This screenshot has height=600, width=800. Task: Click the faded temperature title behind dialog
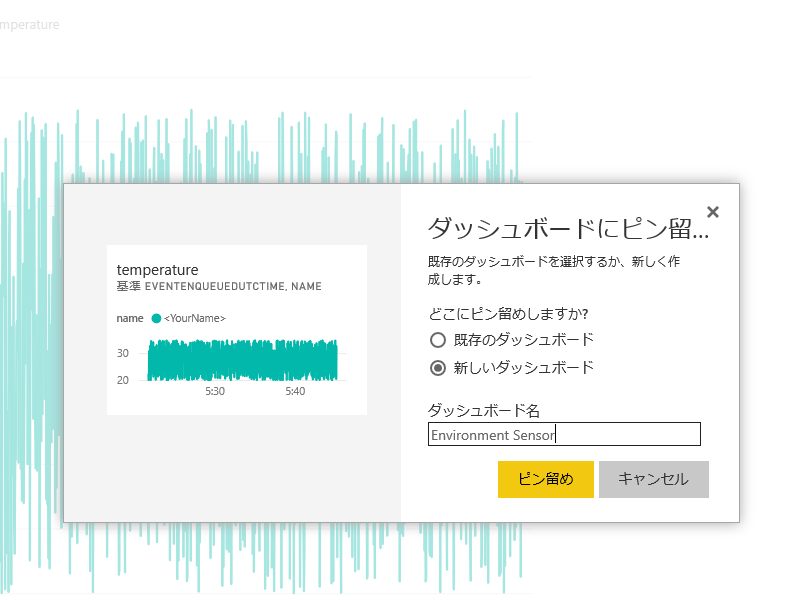[x=28, y=24]
